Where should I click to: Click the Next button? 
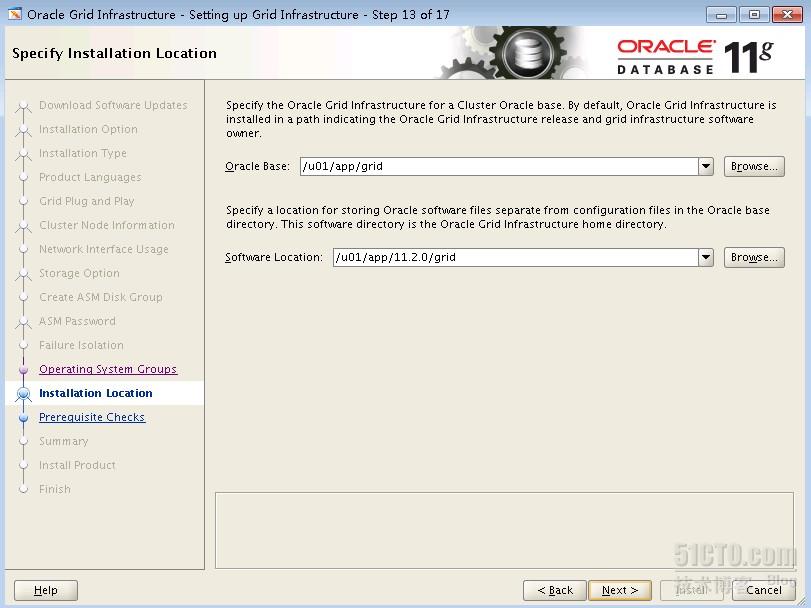pyautogui.click(x=620, y=590)
